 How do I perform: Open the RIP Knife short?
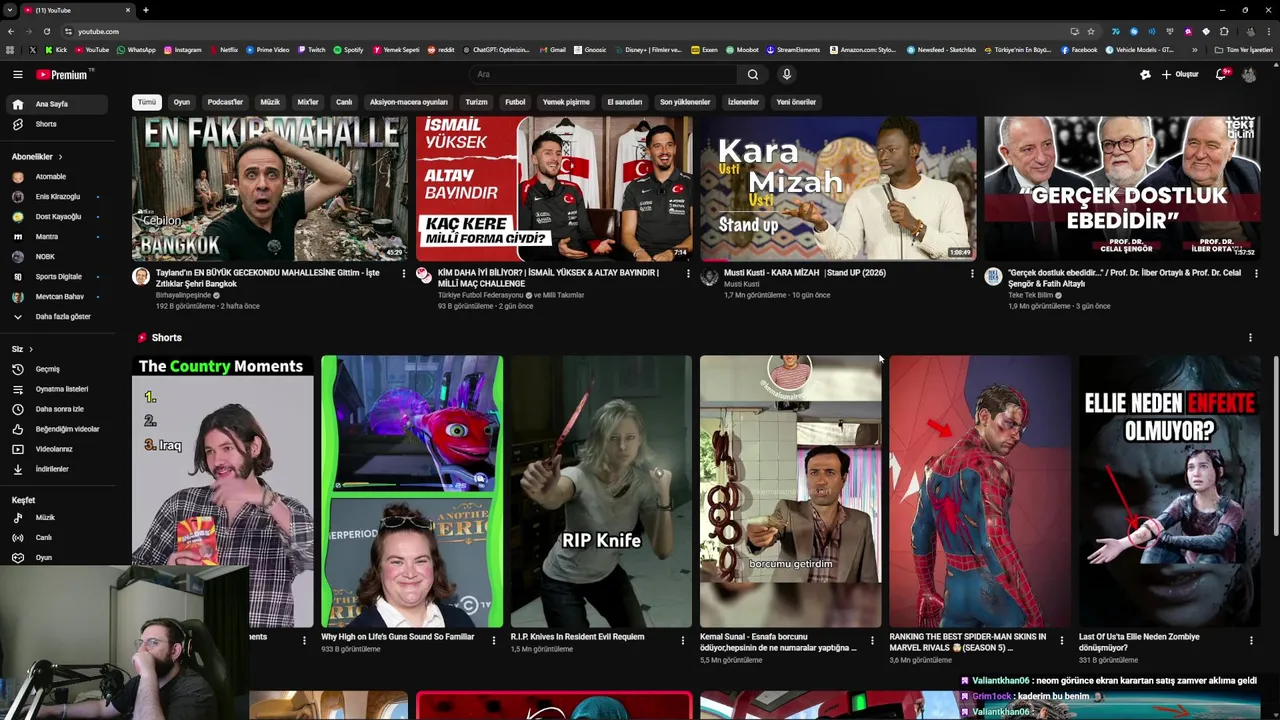(x=601, y=491)
